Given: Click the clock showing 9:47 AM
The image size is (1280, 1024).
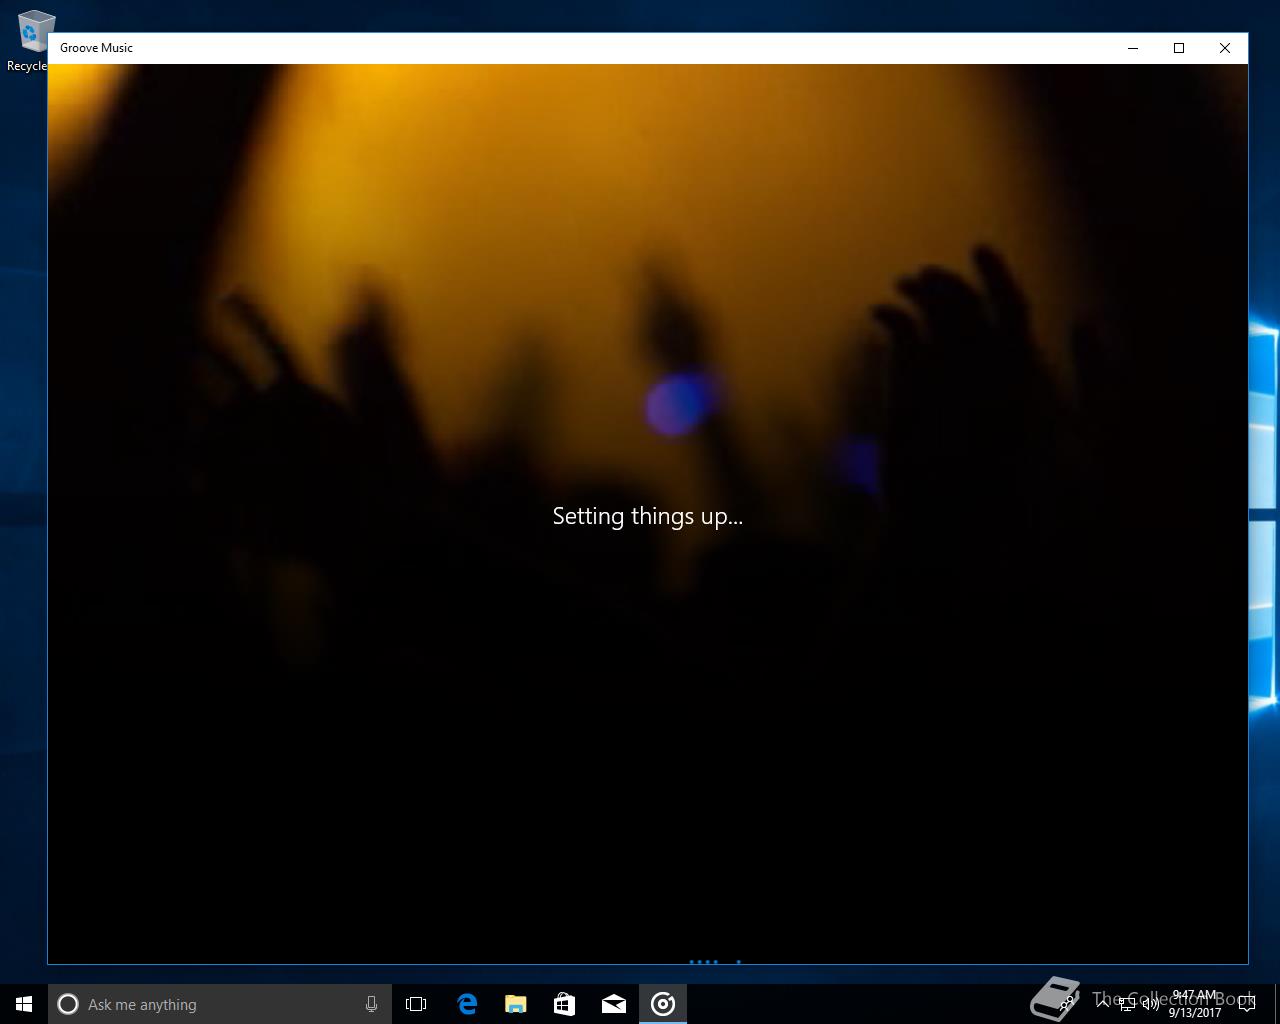Looking at the screenshot, I should click(1195, 1004).
